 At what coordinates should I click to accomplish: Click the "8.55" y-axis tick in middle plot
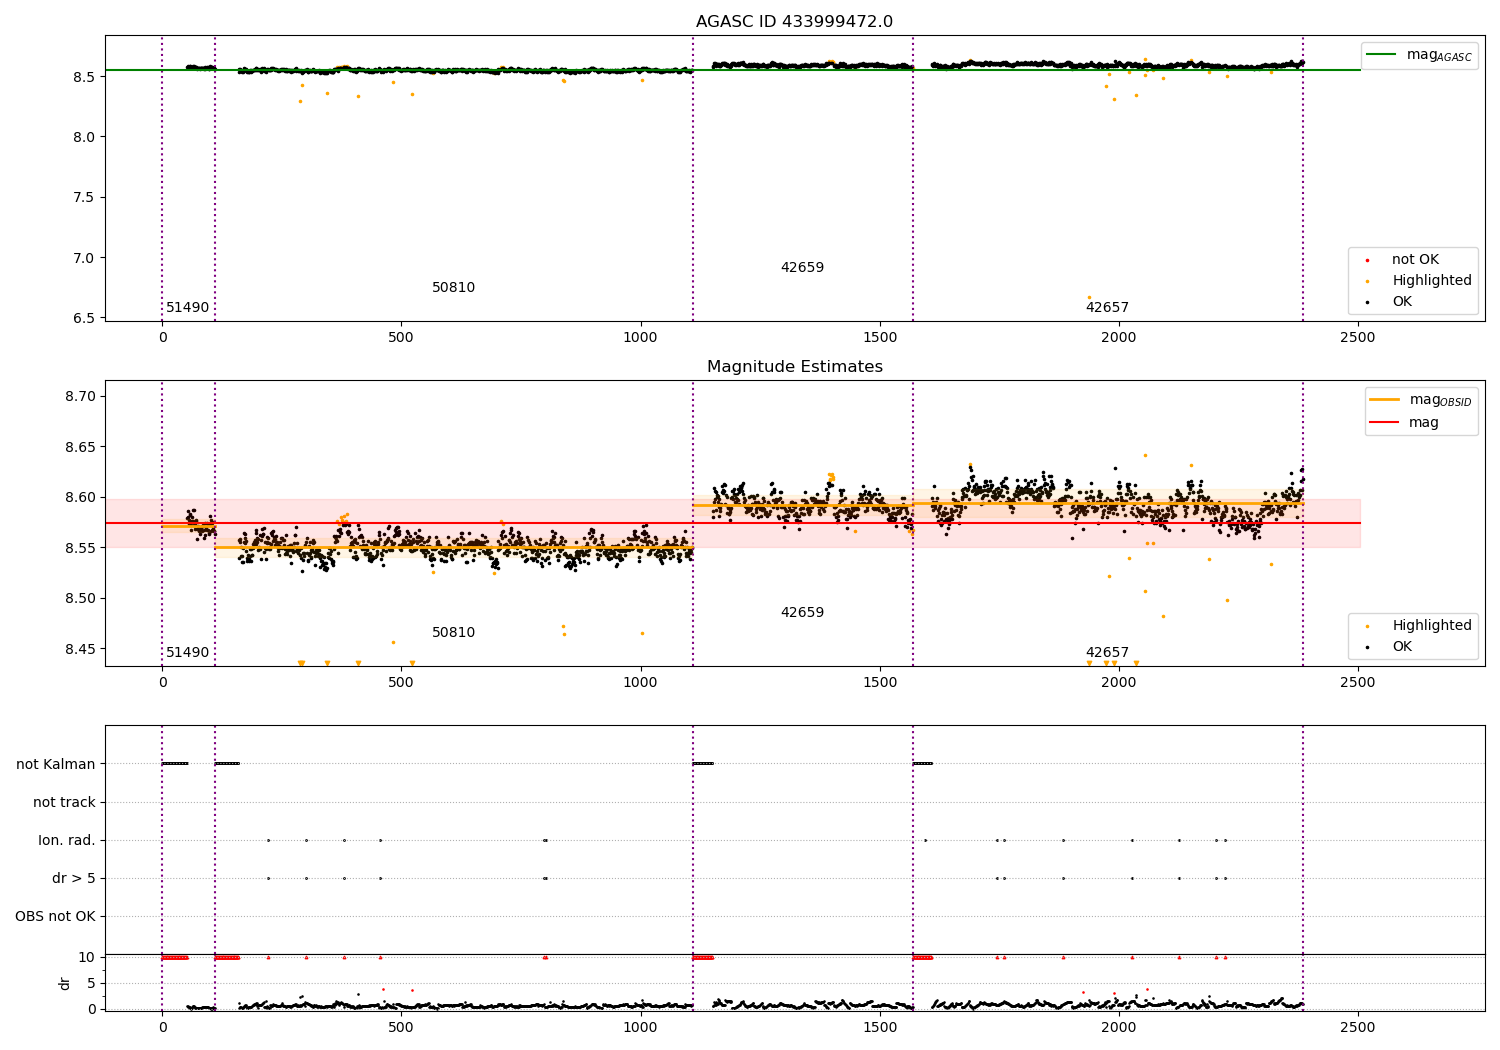81,548
